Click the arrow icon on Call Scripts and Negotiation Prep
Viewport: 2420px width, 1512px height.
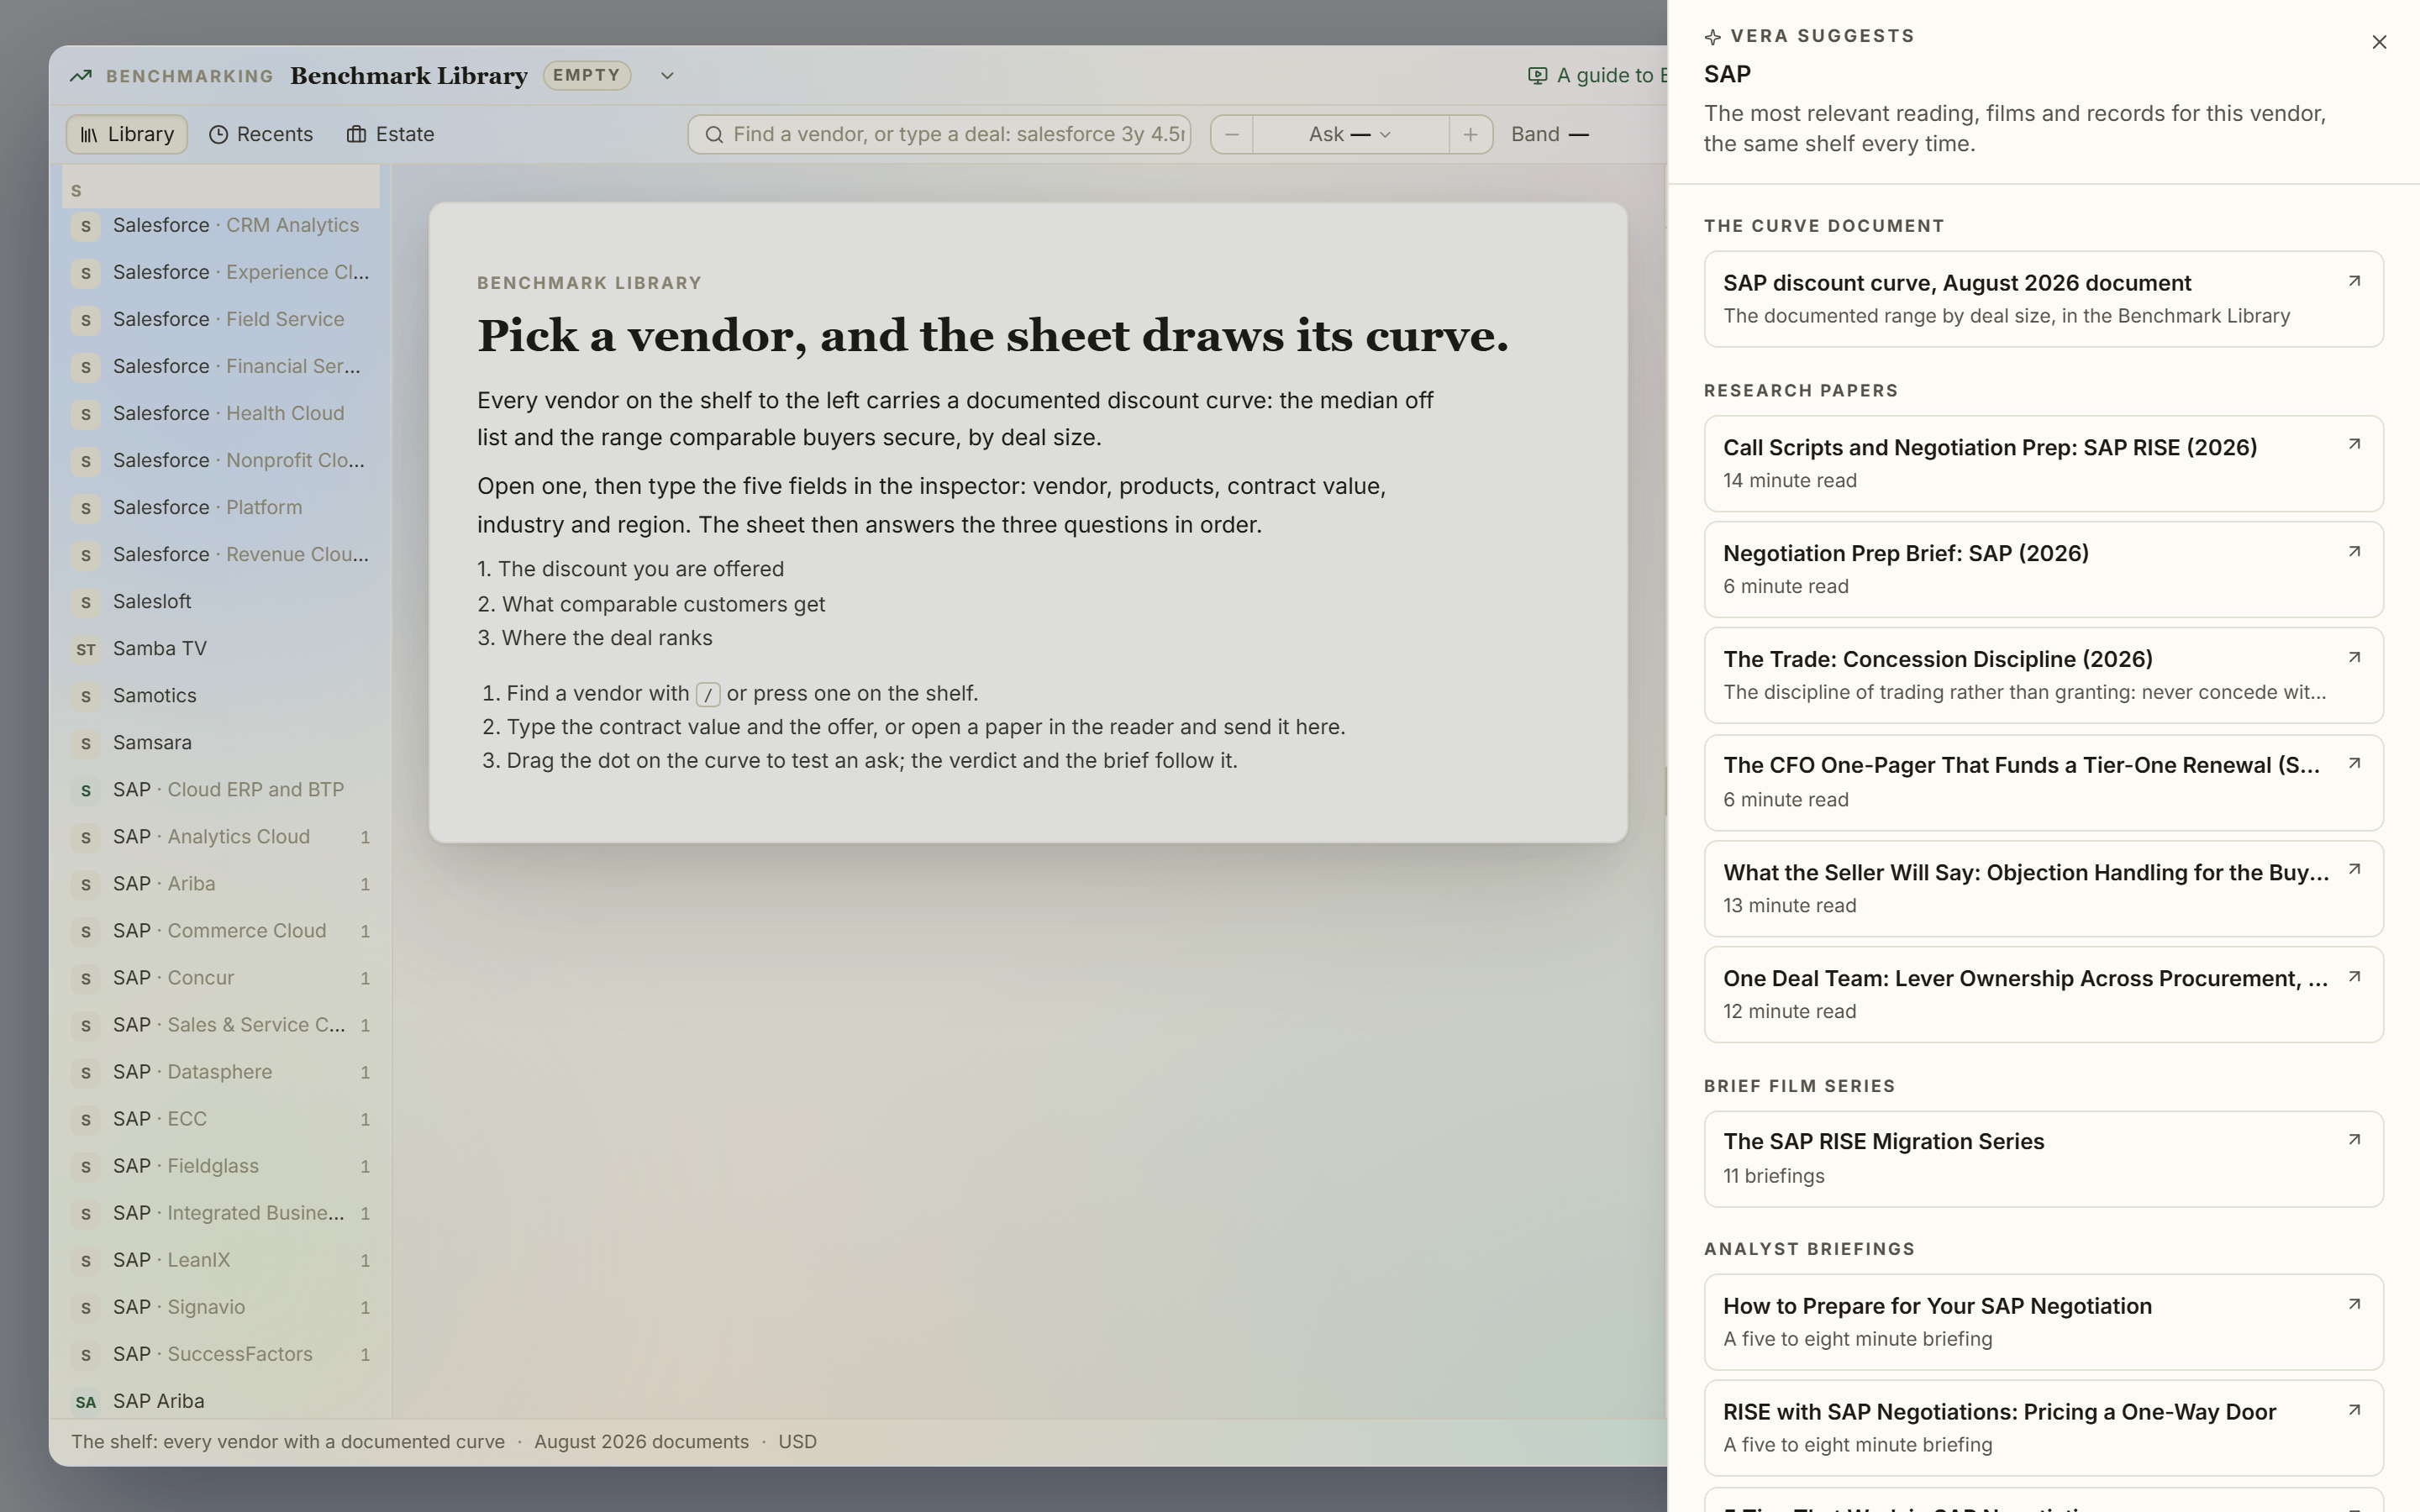coord(2354,445)
